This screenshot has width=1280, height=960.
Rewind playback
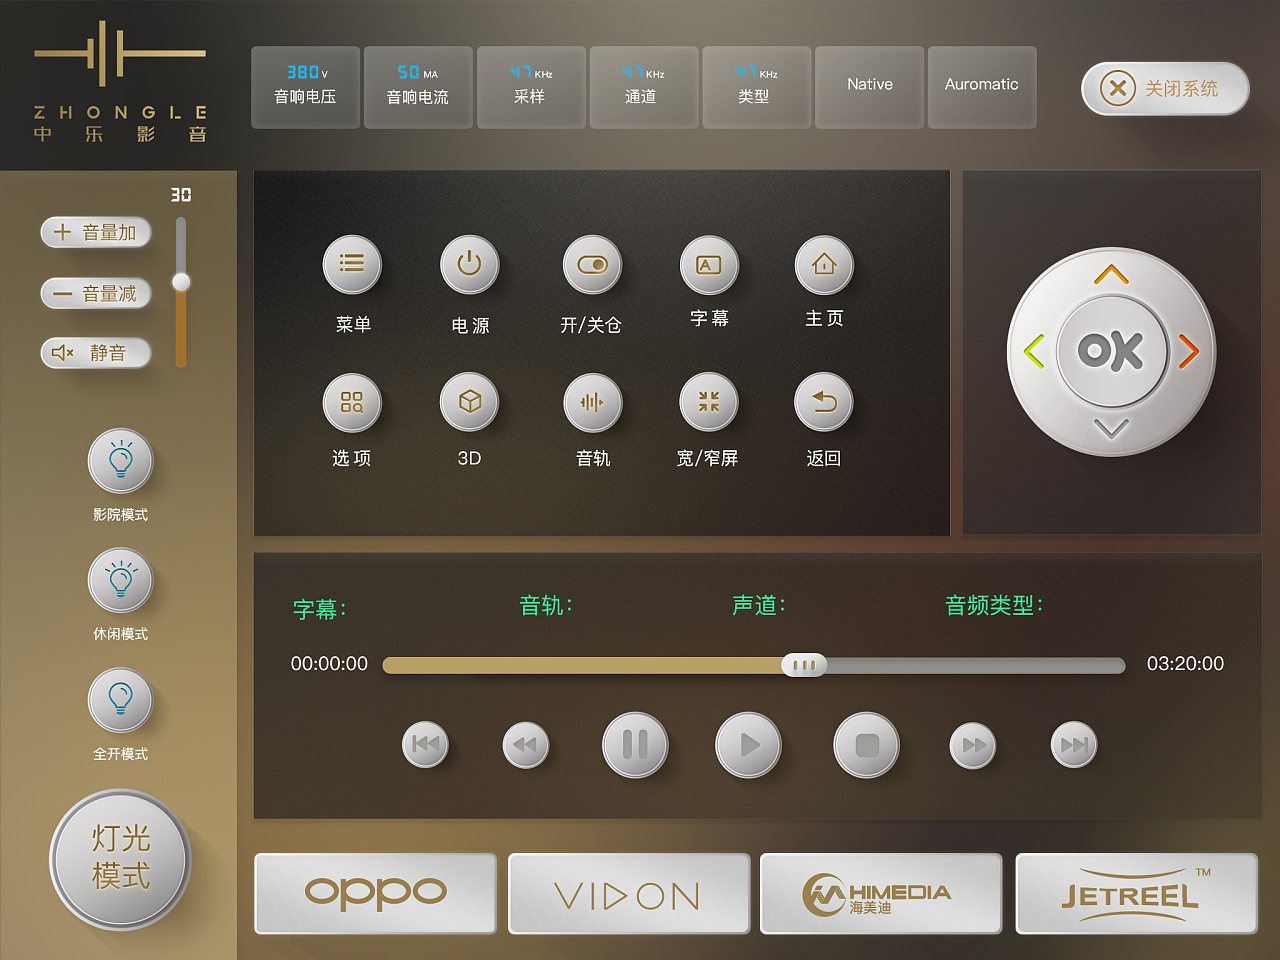coord(526,745)
